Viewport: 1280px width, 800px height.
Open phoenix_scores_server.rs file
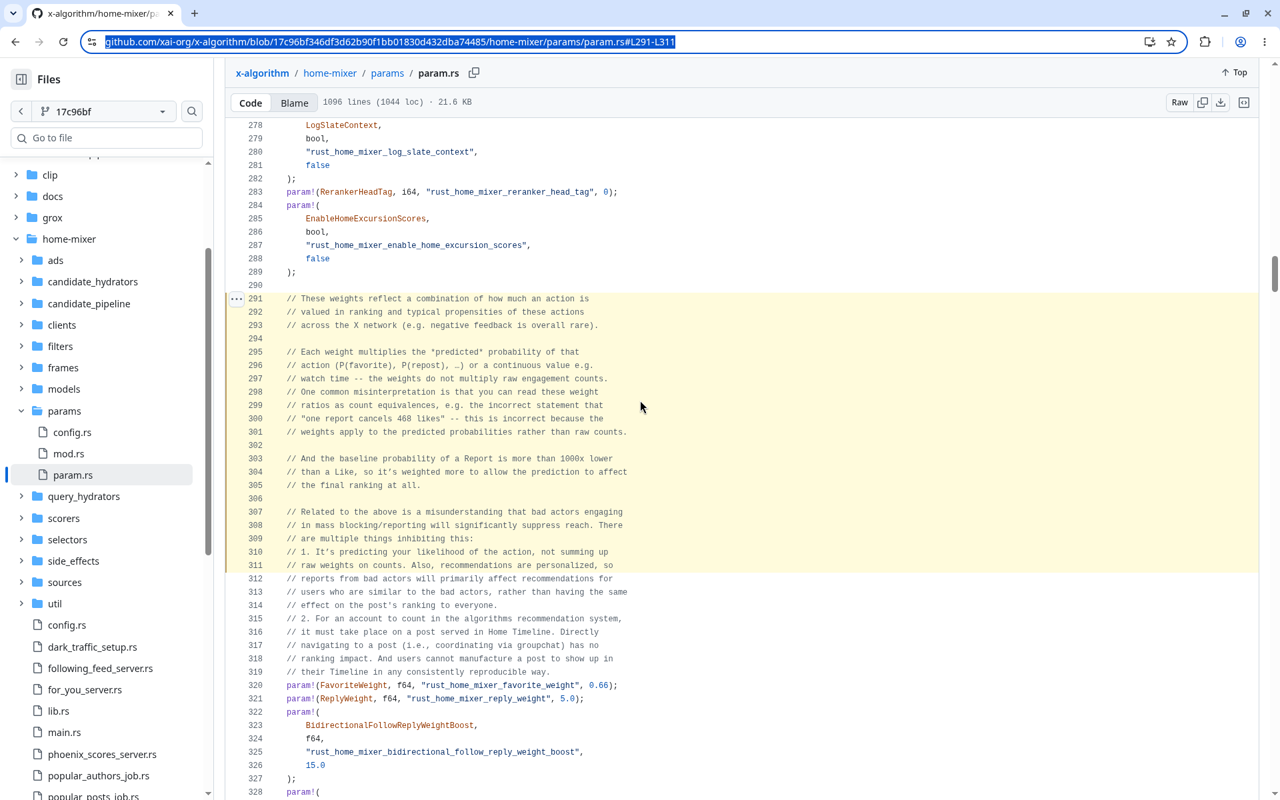click(x=102, y=755)
